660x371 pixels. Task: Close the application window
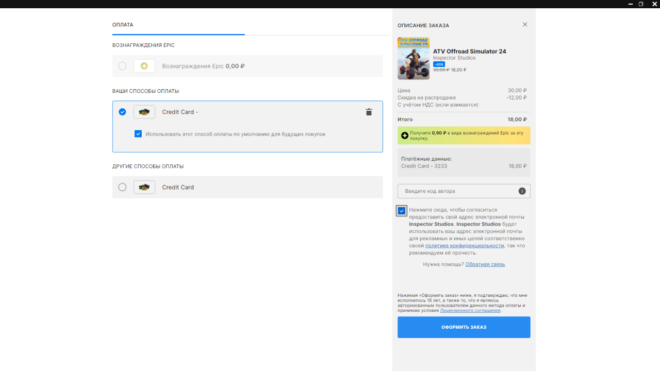pyautogui.click(x=654, y=4)
